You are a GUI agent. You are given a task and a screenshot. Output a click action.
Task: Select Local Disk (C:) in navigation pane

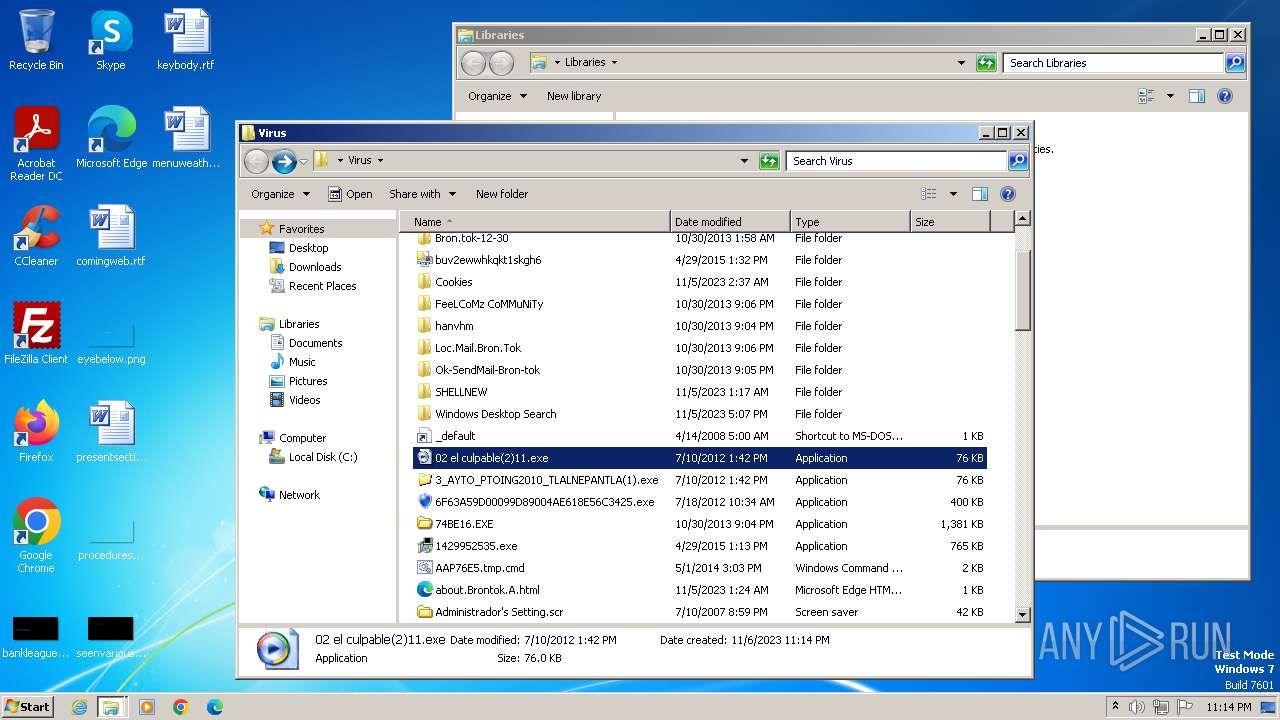coord(322,457)
